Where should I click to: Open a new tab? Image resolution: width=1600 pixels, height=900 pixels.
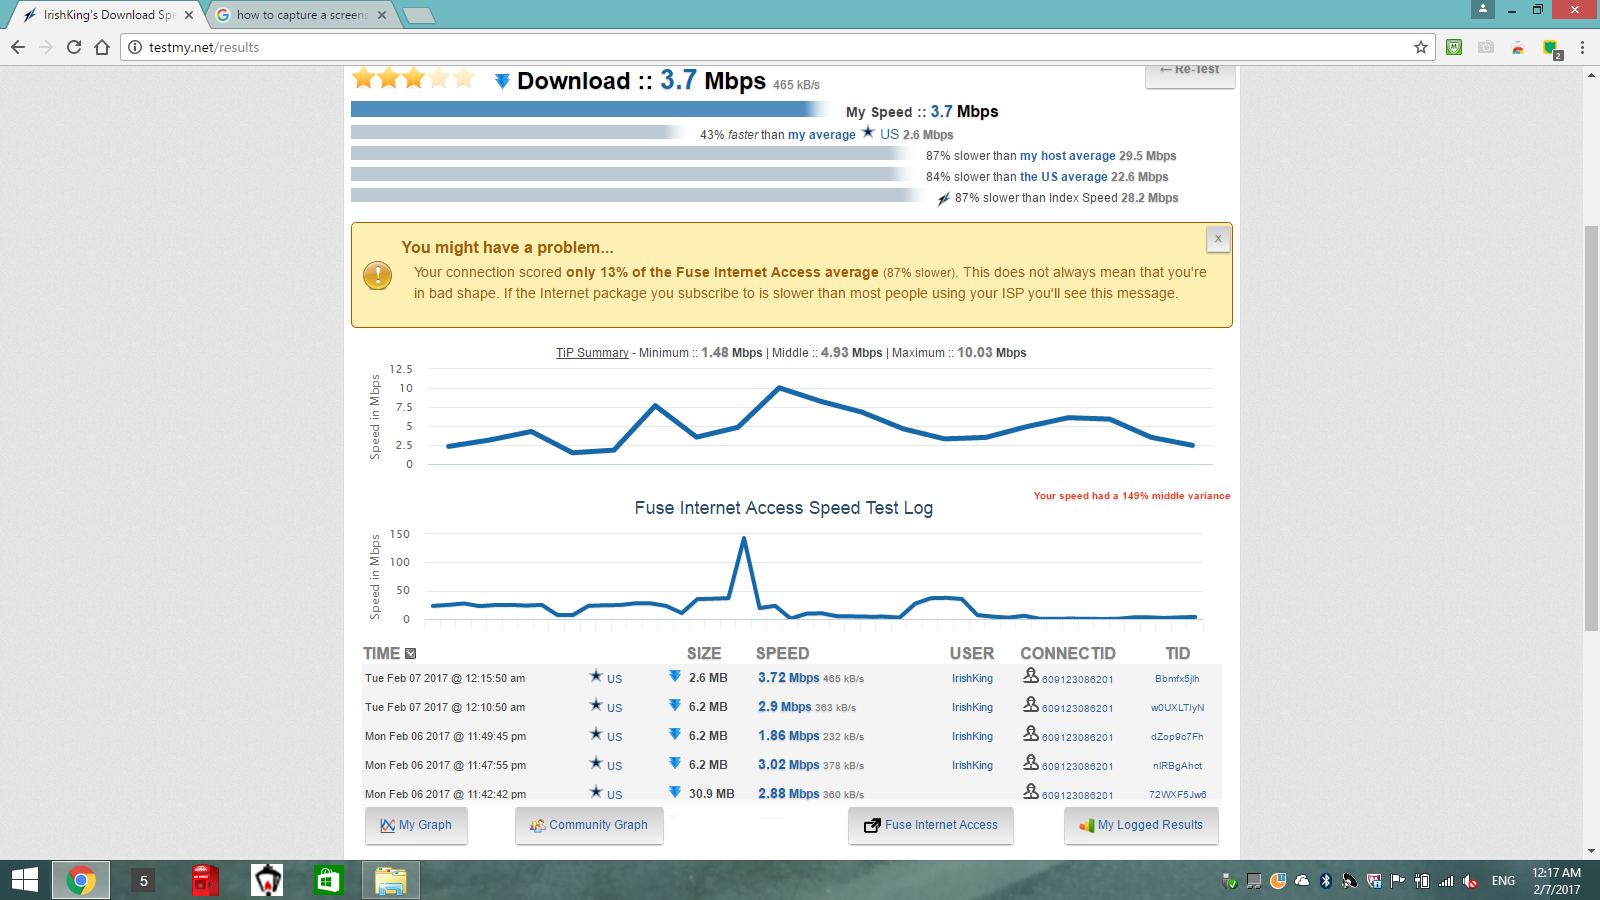coord(418,15)
